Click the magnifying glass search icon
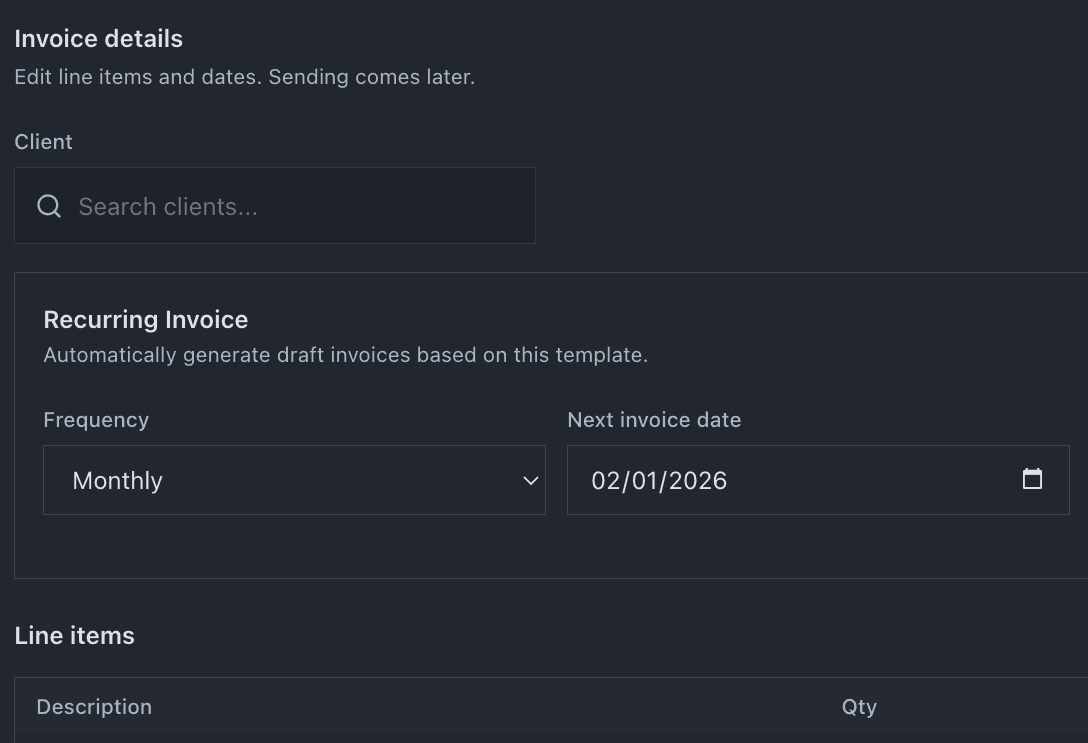This screenshot has height=743, width=1088. 48,206
